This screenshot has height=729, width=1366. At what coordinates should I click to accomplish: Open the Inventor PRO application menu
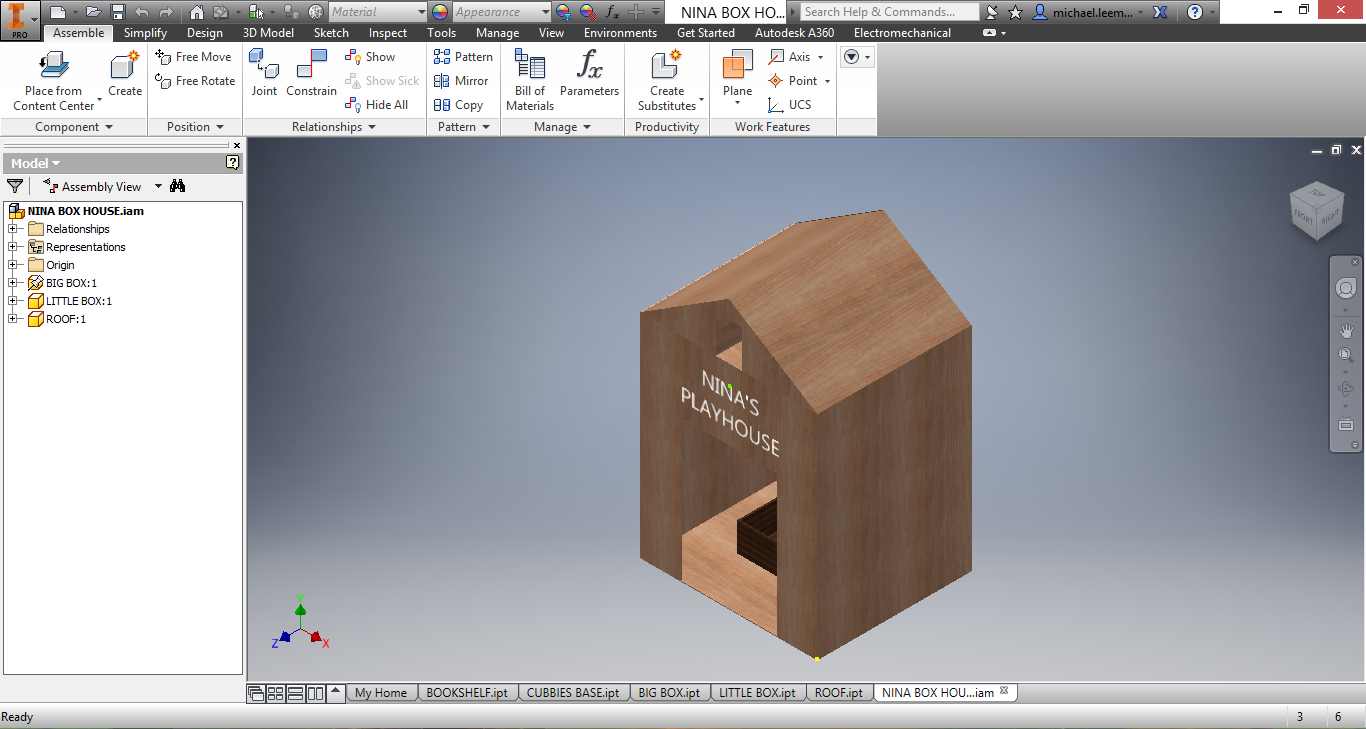pos(19,19)
